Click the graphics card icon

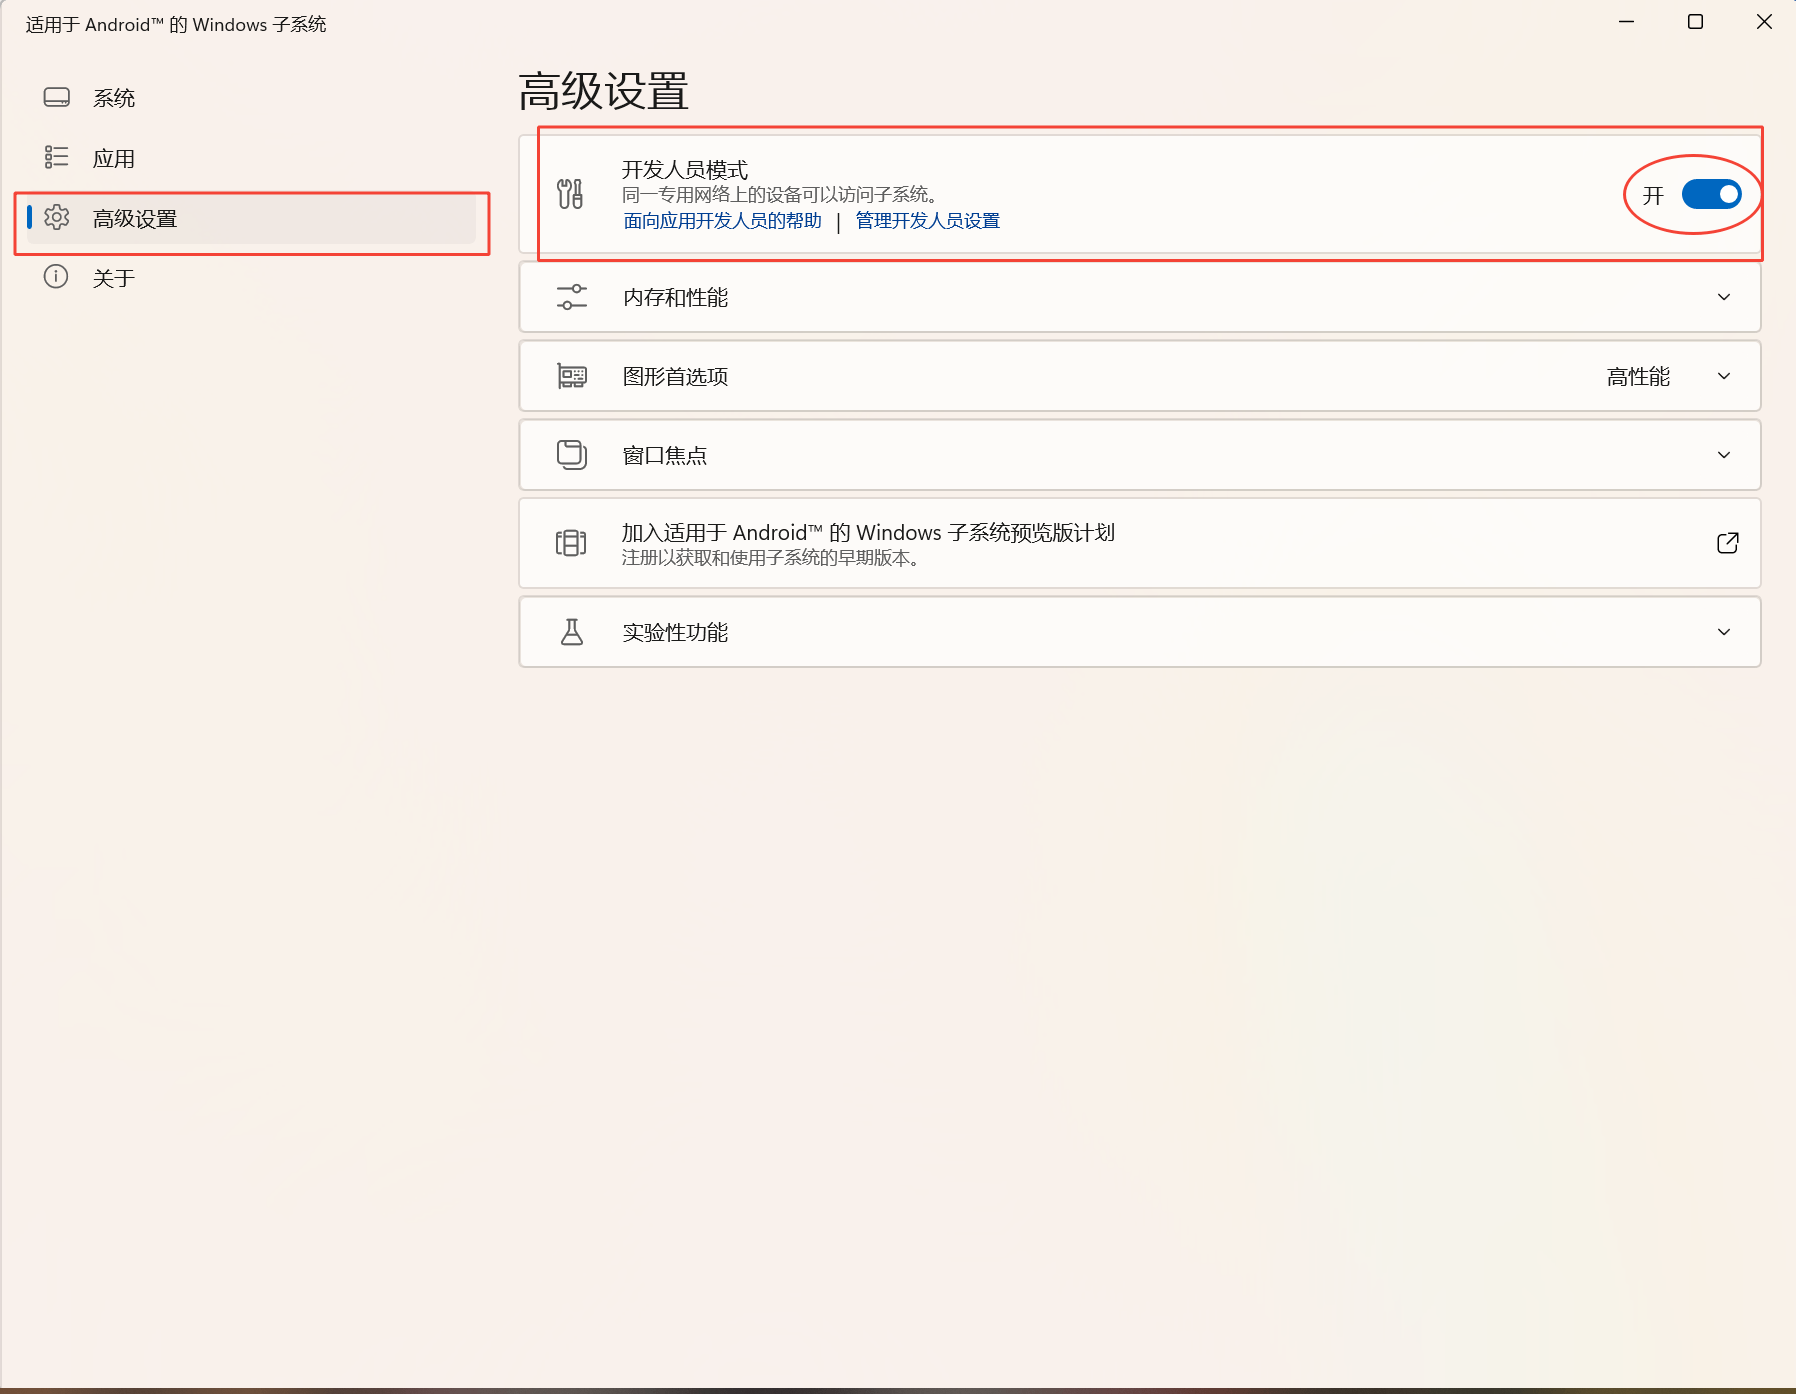pos(572,376)
